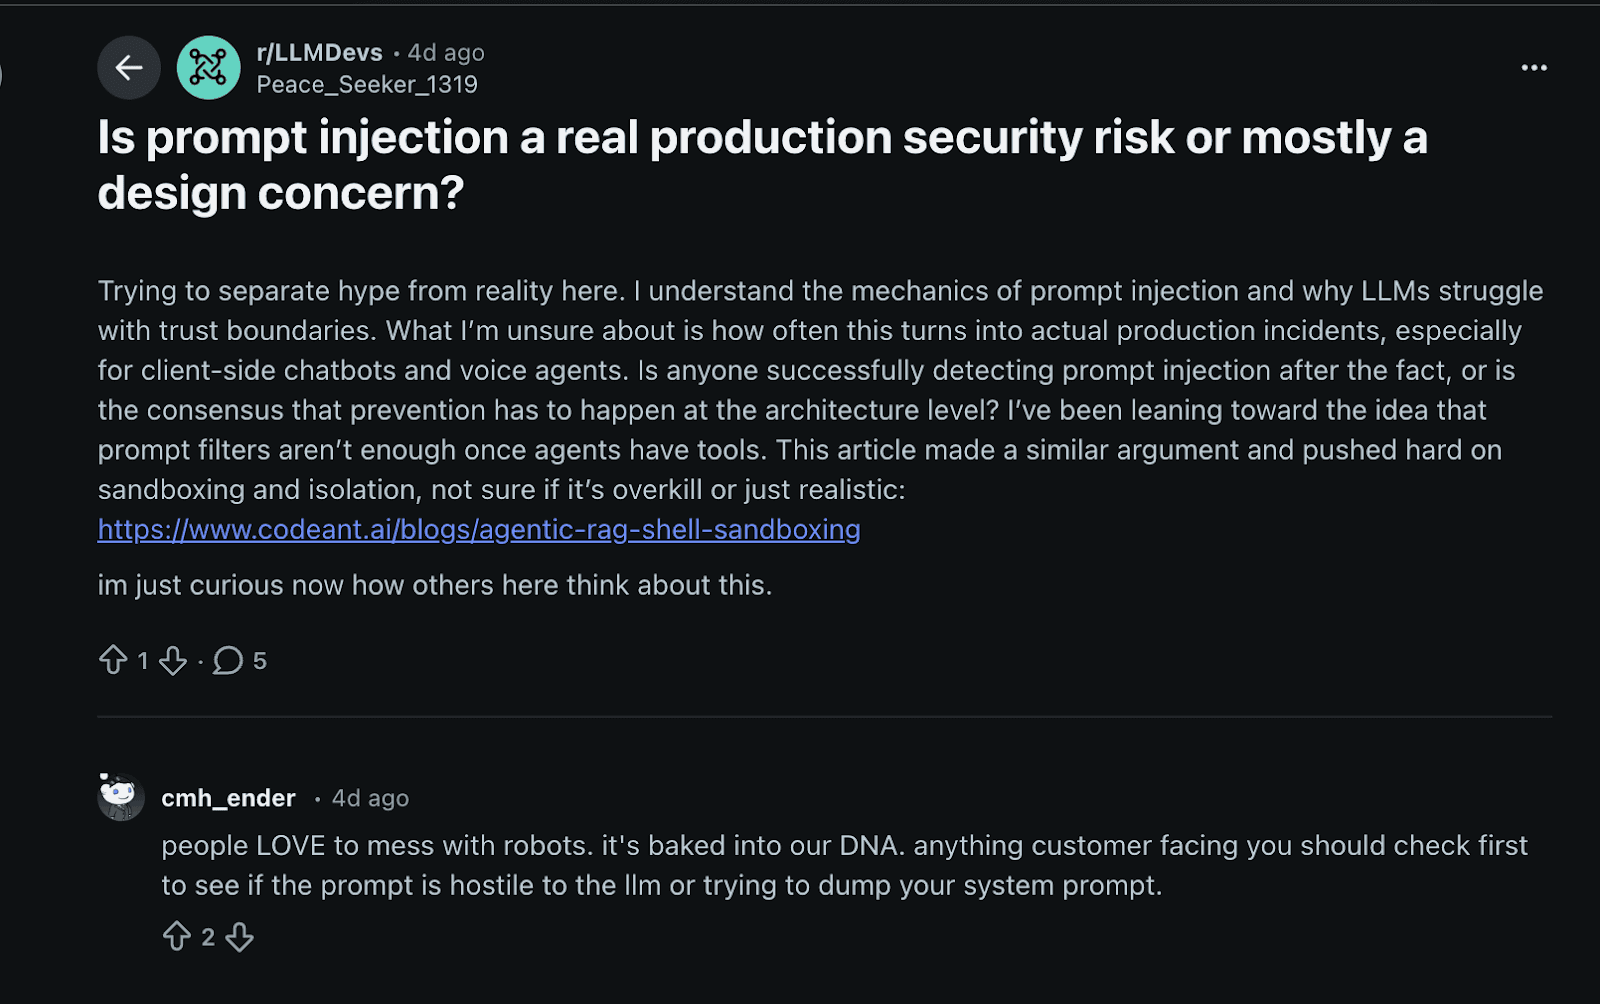Click the comment's "4d ago" timestamp
The image size is (1600, 1004).
click(x=370, y=798)
